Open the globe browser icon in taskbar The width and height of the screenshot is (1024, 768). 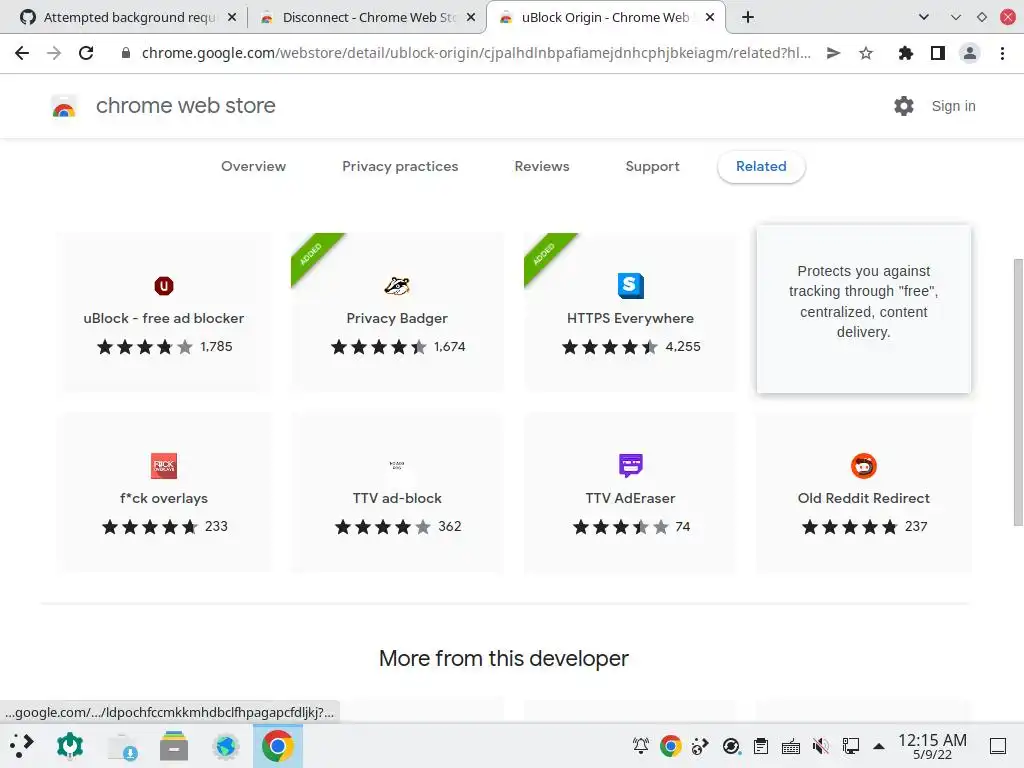pos(225,746)
